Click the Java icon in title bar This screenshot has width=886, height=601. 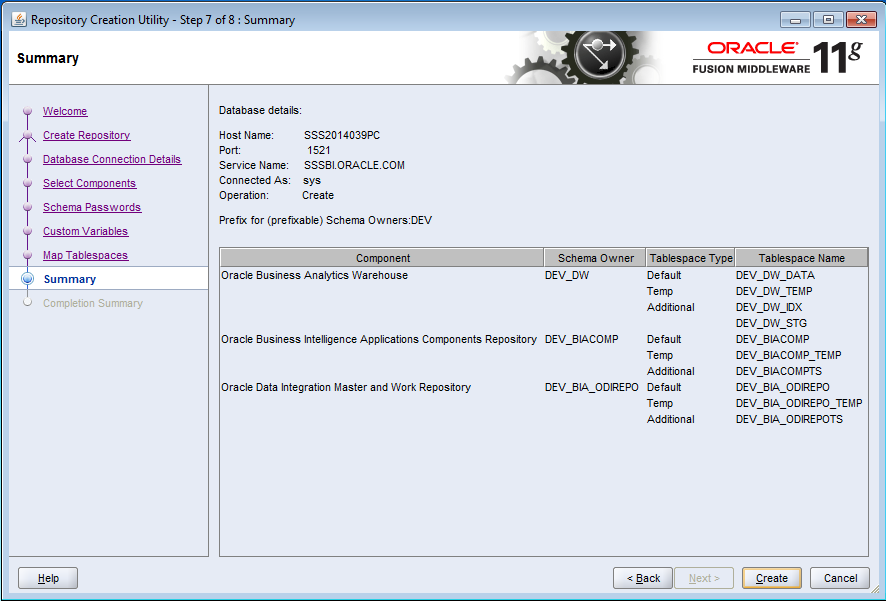pyautogui.click(x=19, y=20)
